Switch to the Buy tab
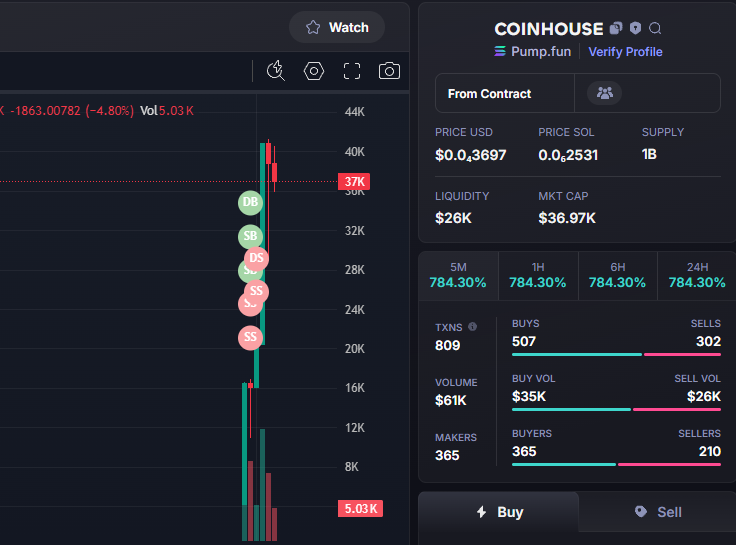 pos(498,512)
